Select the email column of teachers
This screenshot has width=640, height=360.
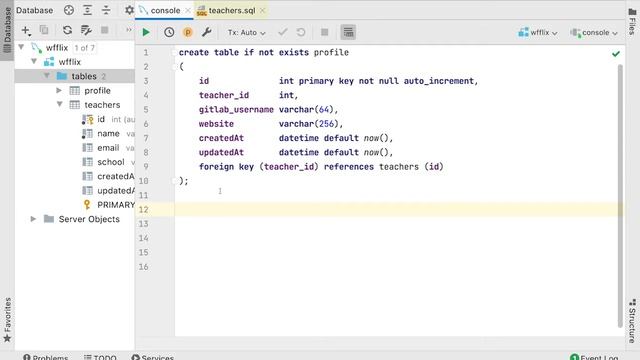pyautogui.click(x=108, y=148)
